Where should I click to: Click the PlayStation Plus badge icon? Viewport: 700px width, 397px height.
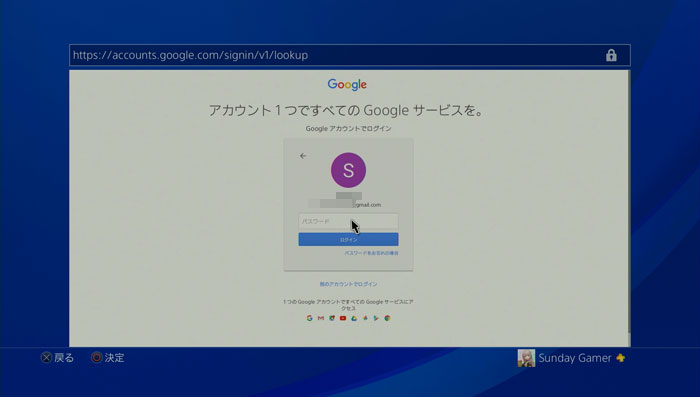coord(621,358)
